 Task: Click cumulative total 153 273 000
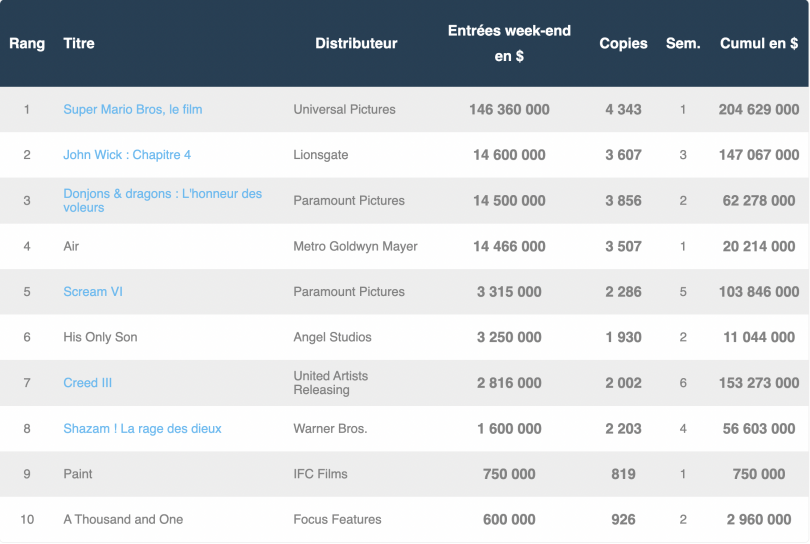tap(759, 383)
